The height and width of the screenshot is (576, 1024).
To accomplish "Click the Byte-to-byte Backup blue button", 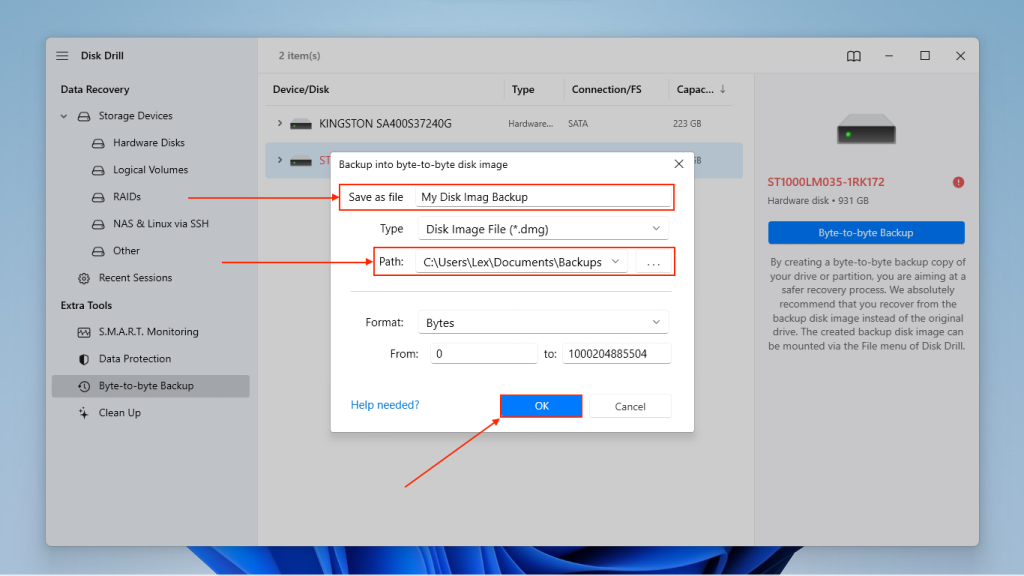I will click(866, 232).
